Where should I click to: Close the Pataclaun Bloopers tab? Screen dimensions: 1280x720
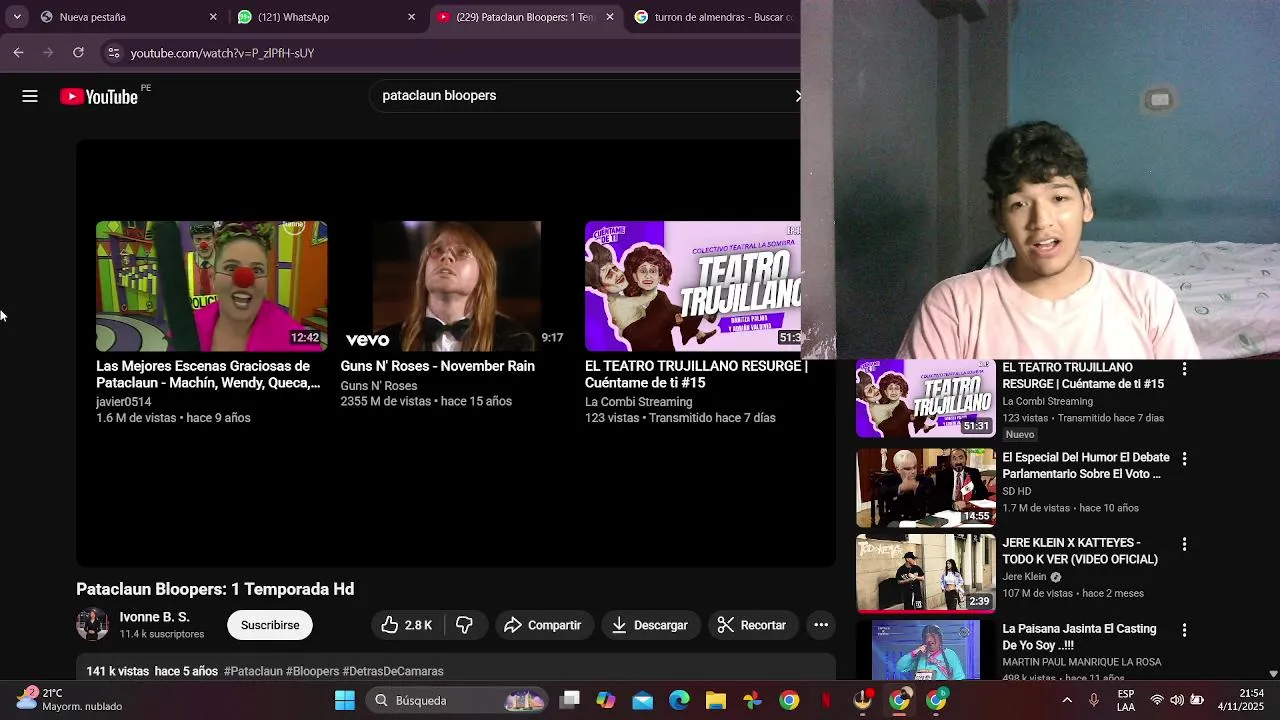tap(610, 17)
